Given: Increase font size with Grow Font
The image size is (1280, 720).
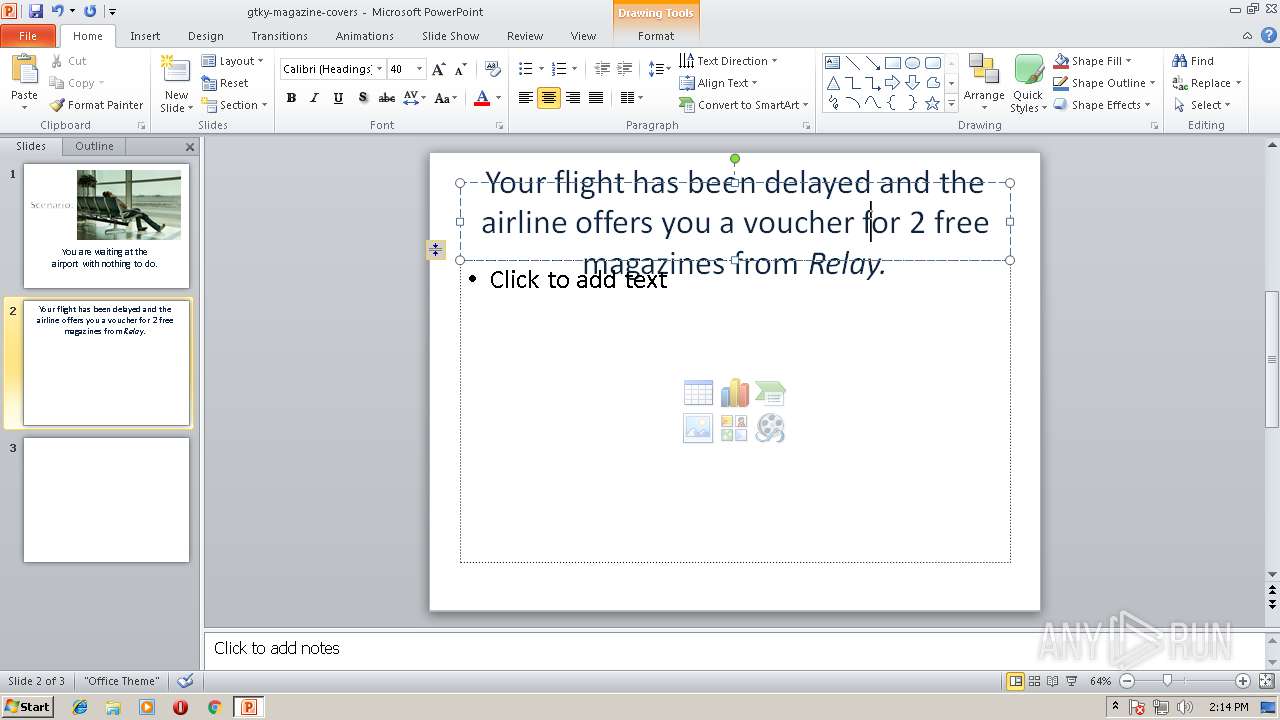Looking at the screenshot, I should point(438,69).
